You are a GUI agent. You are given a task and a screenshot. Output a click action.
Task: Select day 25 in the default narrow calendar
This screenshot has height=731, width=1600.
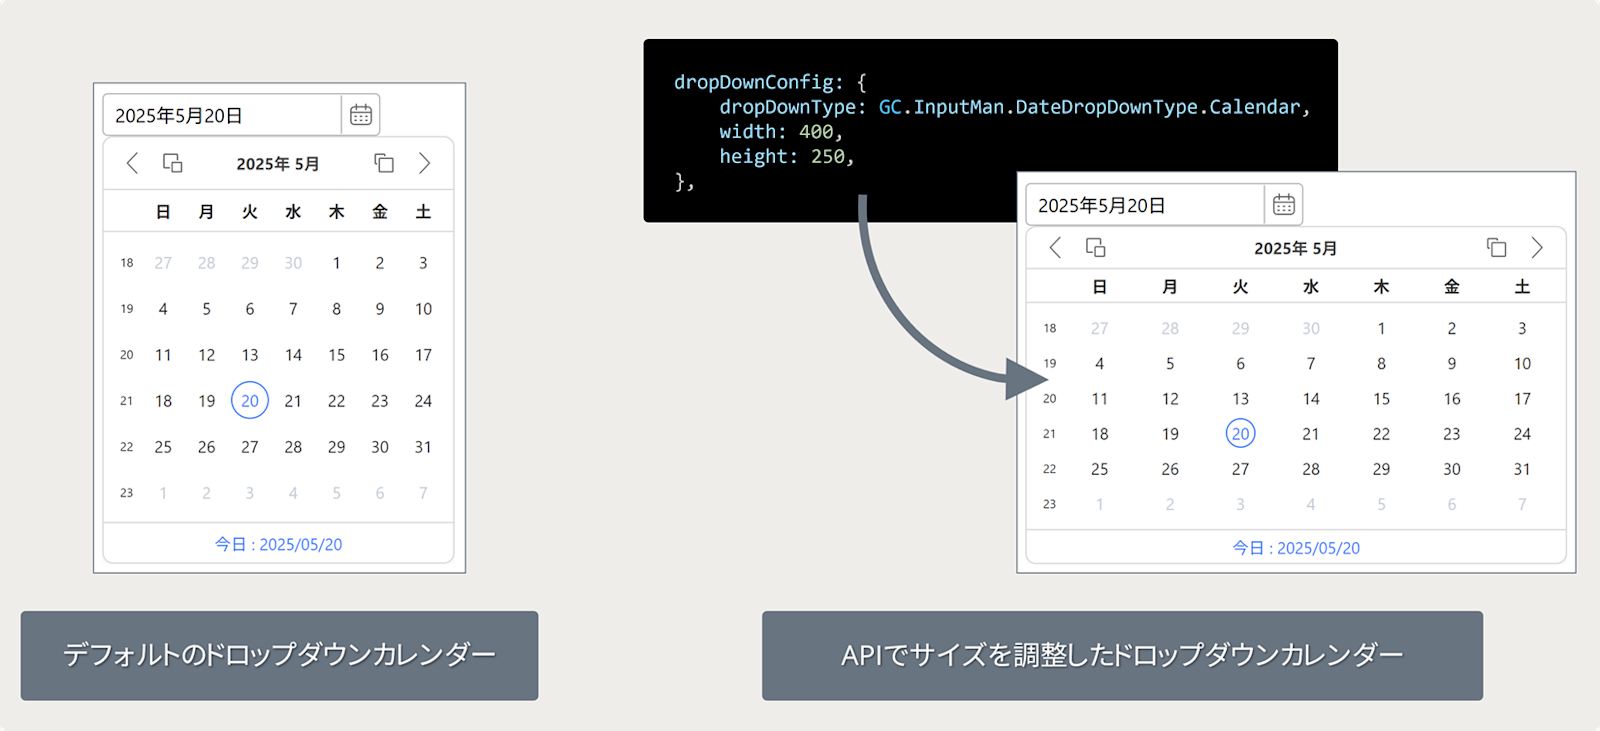pos(163,447)
